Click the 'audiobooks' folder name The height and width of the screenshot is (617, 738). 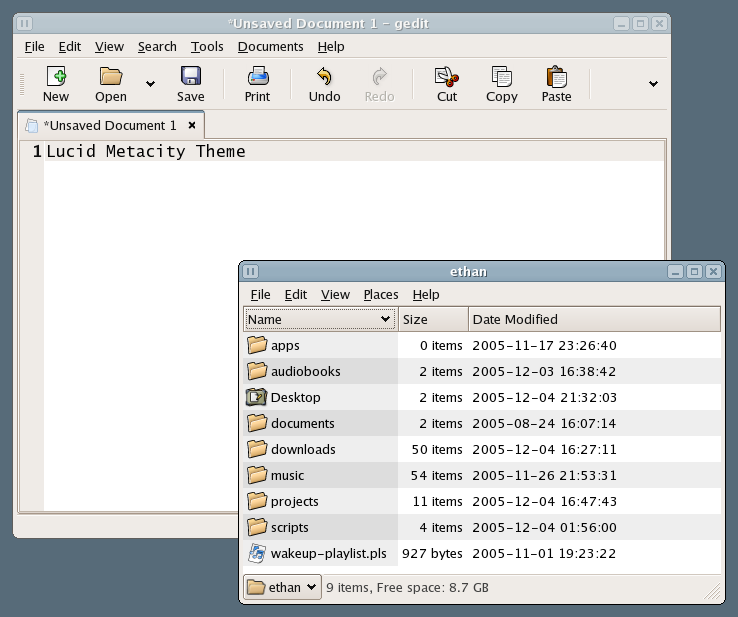[x=305, y=371]
